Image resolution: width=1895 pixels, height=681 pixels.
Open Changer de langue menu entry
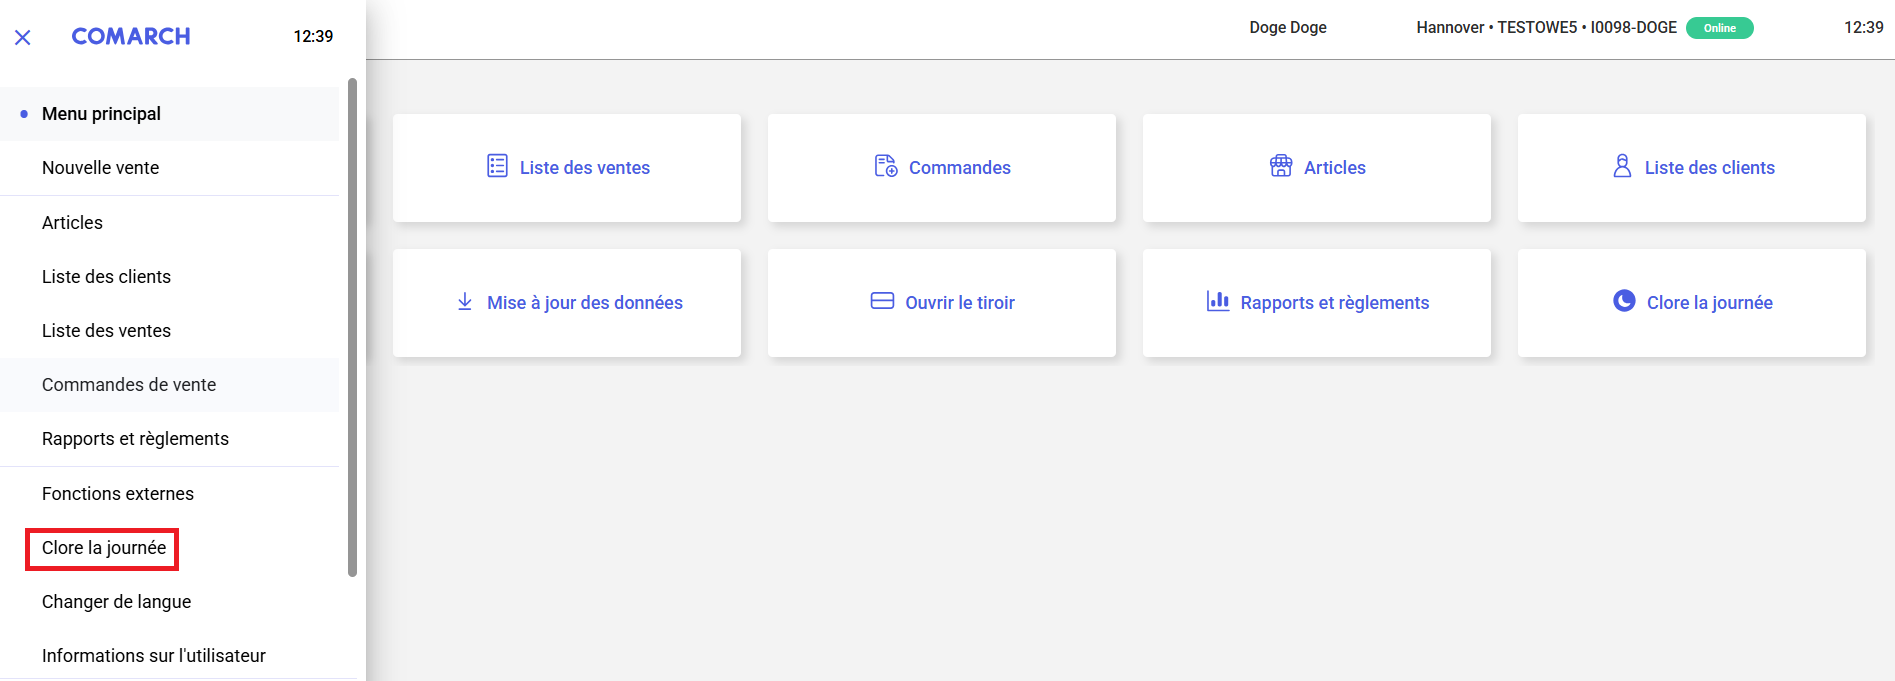[x=116, y=602]
